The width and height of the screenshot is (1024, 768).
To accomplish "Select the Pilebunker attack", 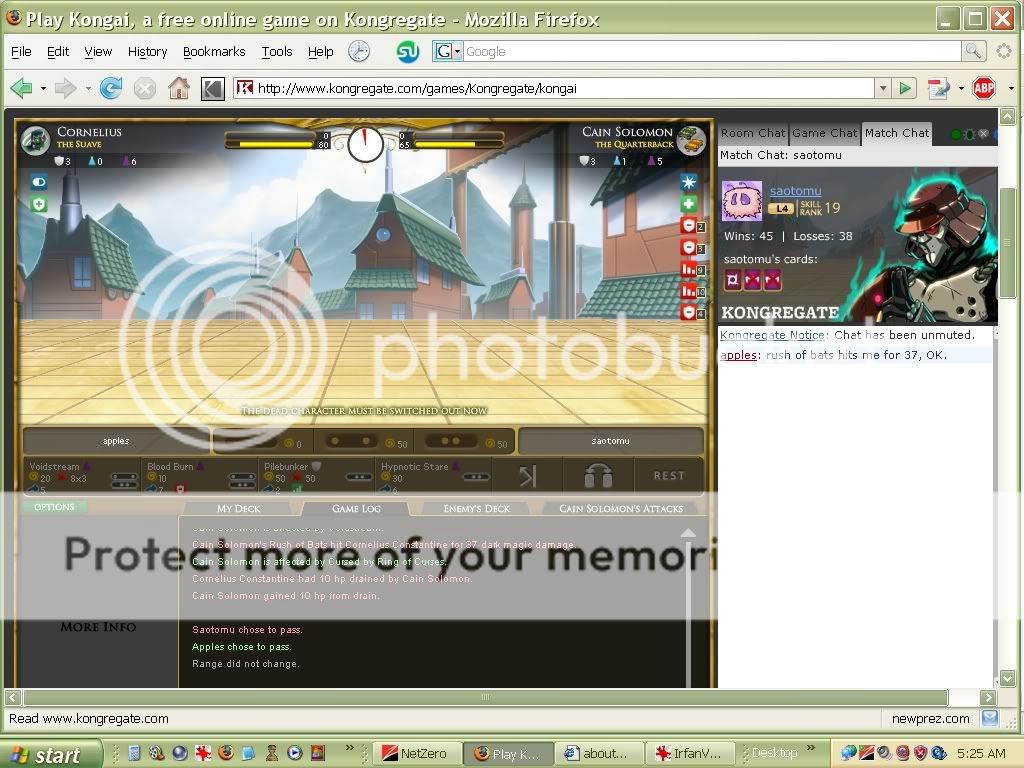I will coord(317,476).
